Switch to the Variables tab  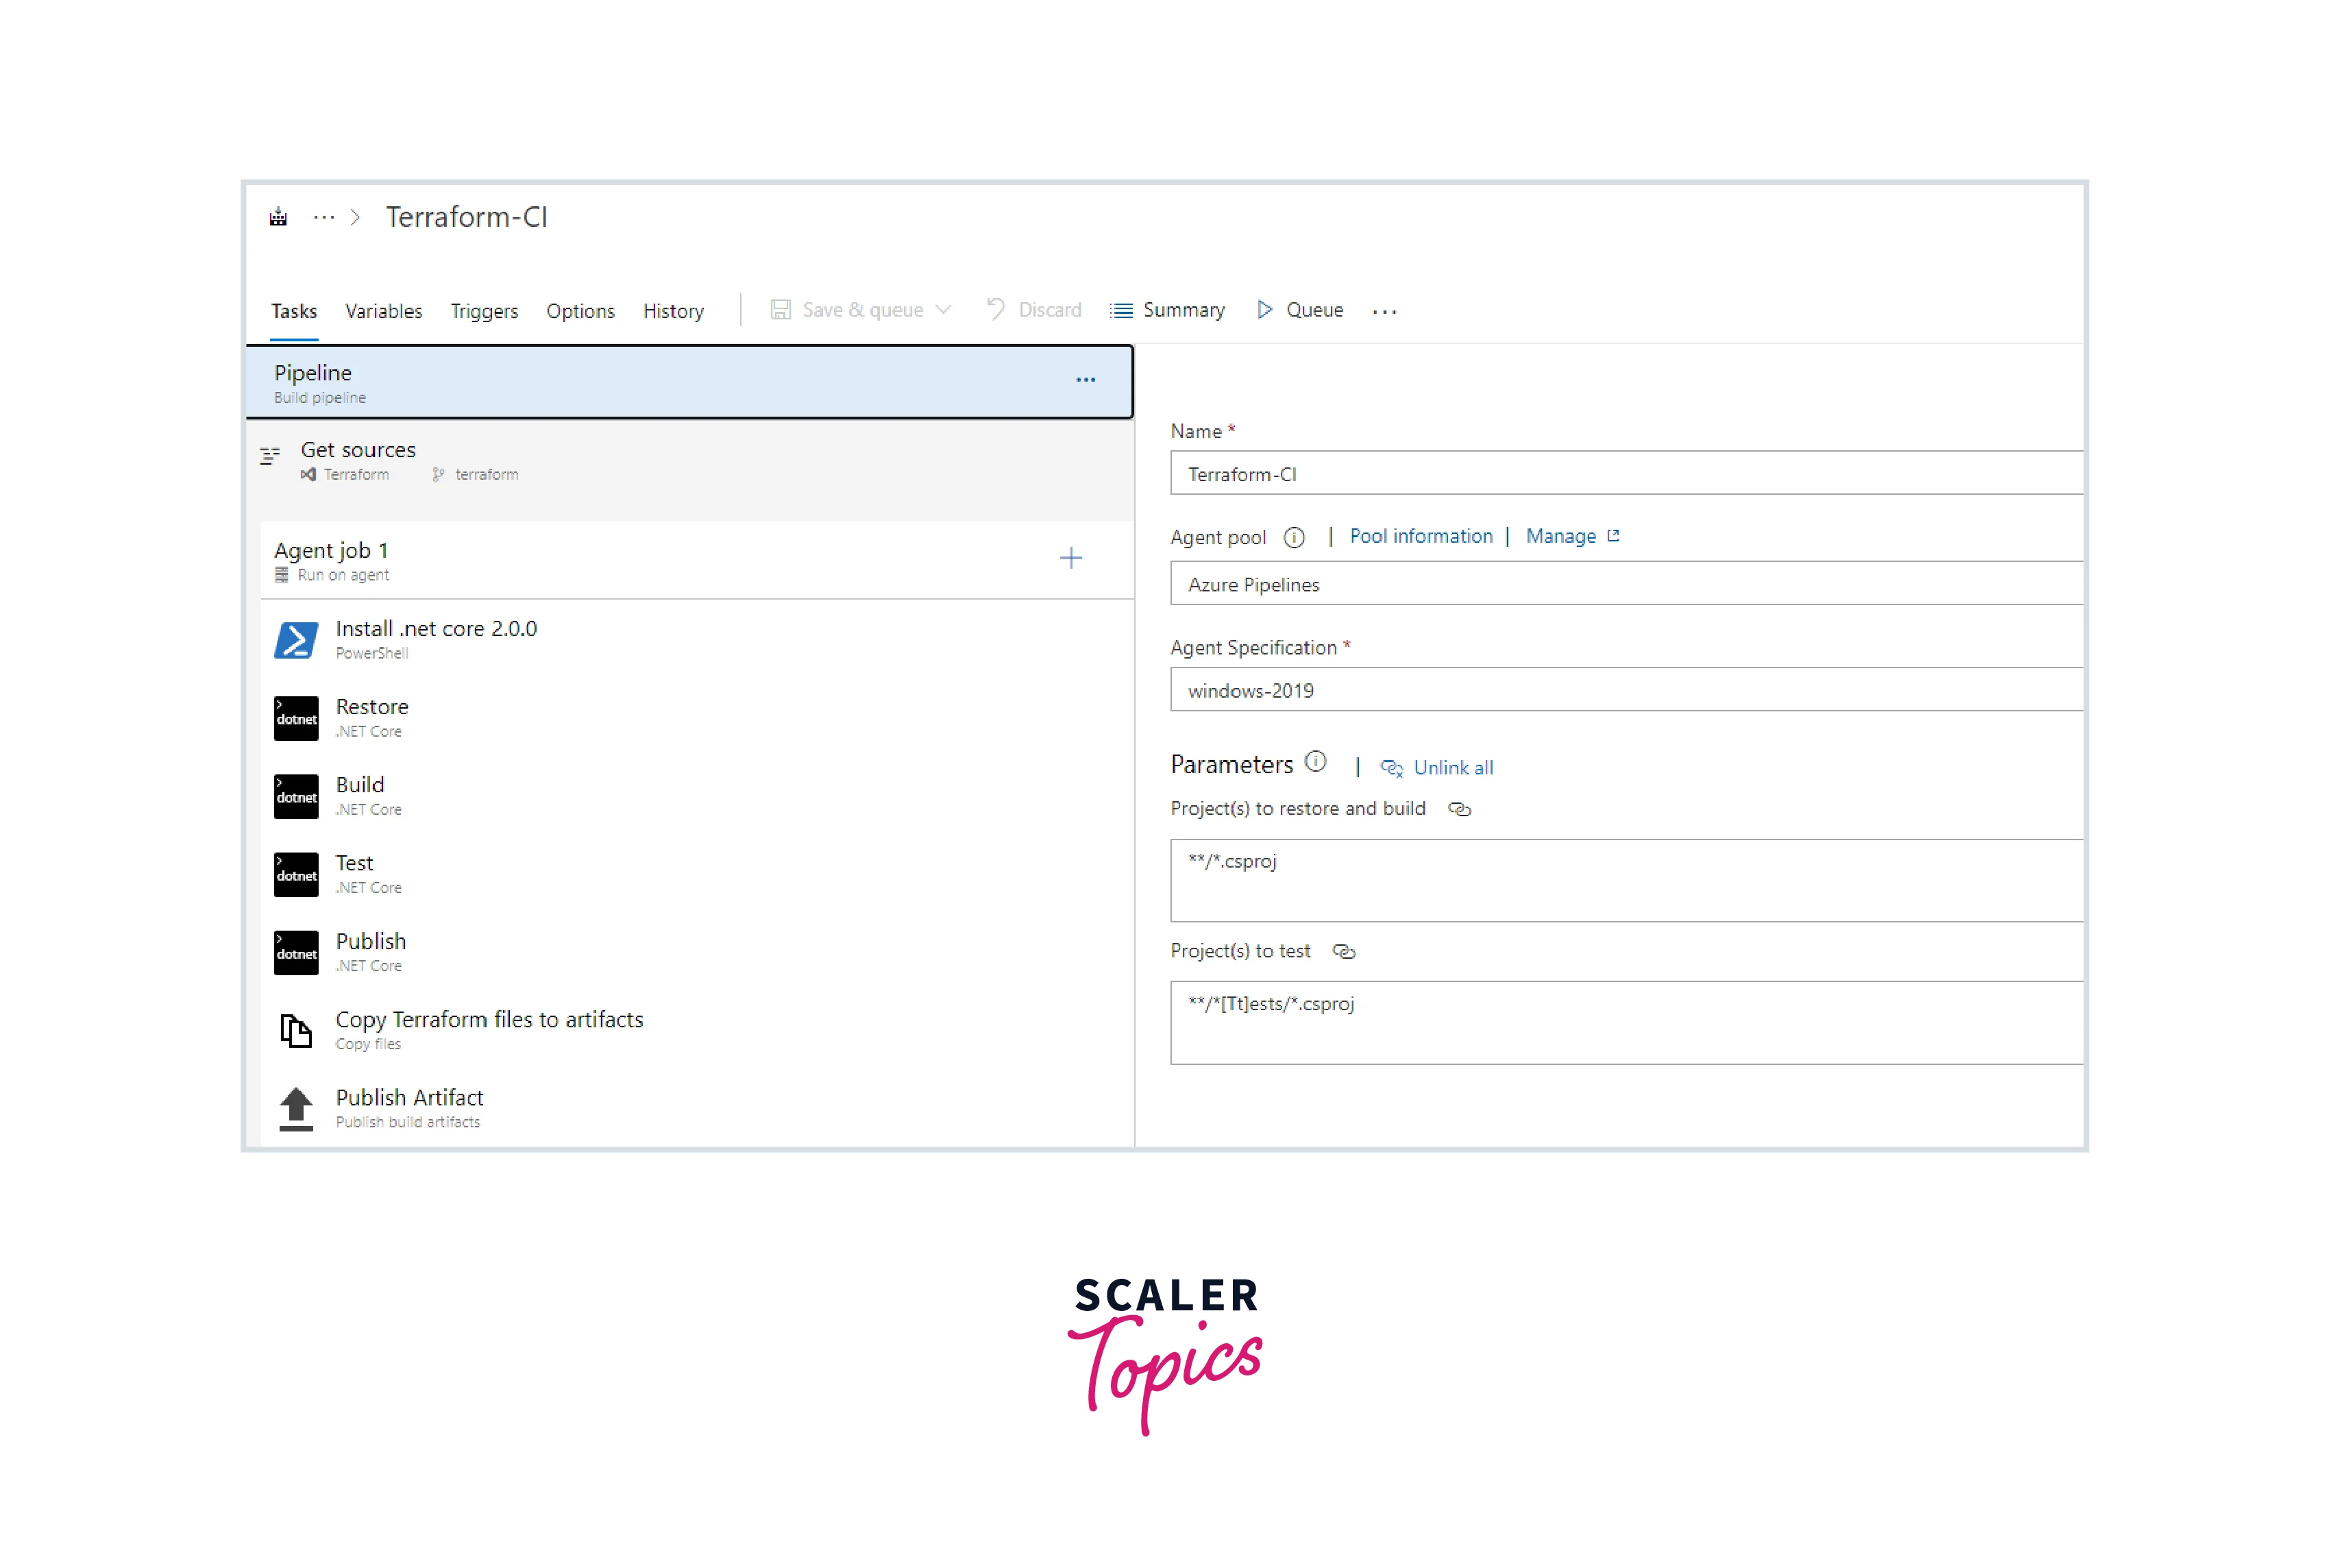click(x=383, y=311)
